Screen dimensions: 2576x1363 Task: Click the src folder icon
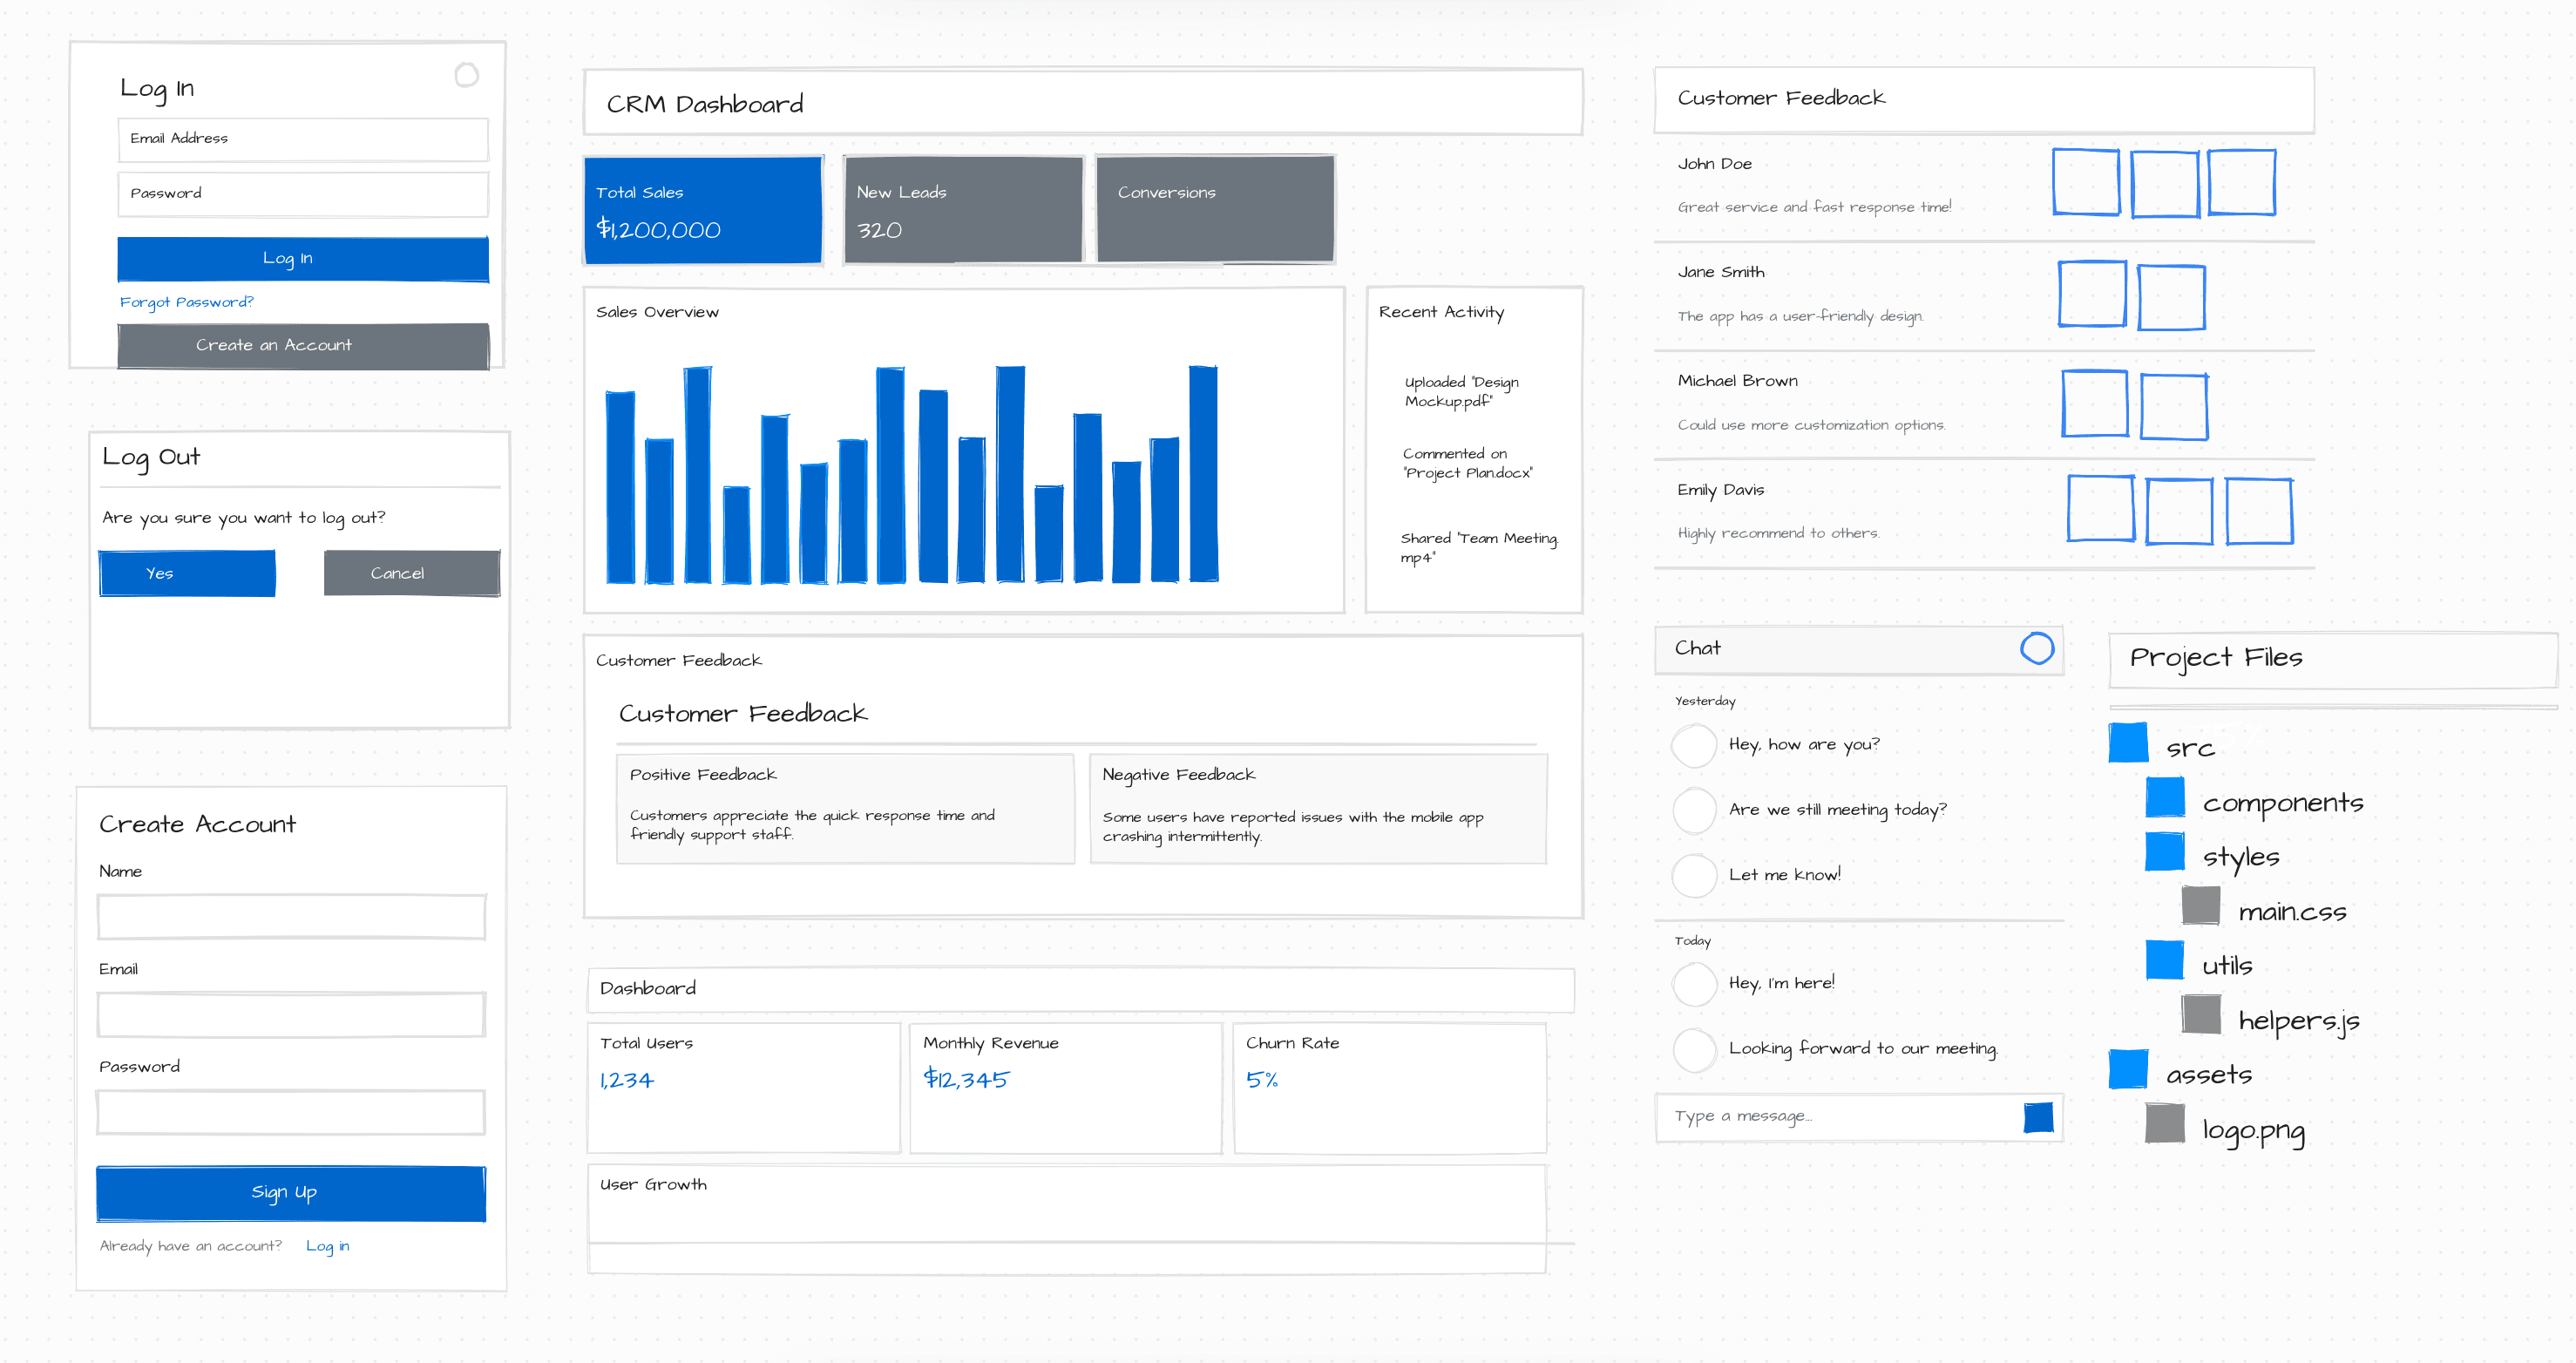coord(2128,743)
